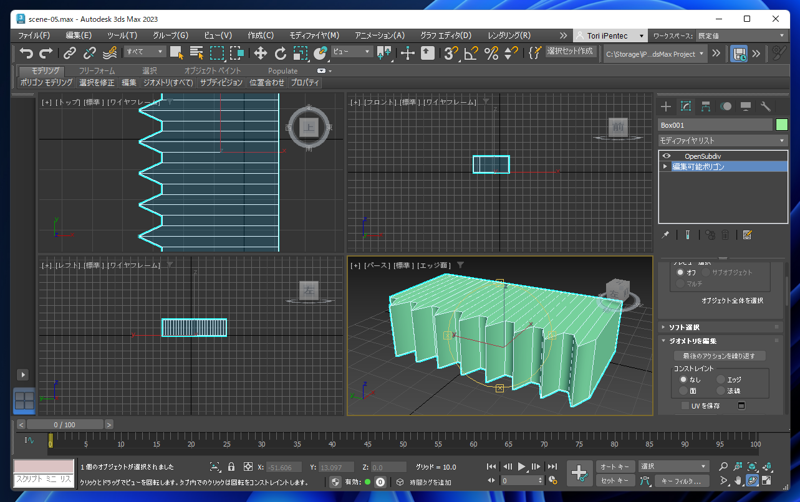Jump to the animation end frame
This screenshot has height=502, width=800.
[x=553, y=466]
